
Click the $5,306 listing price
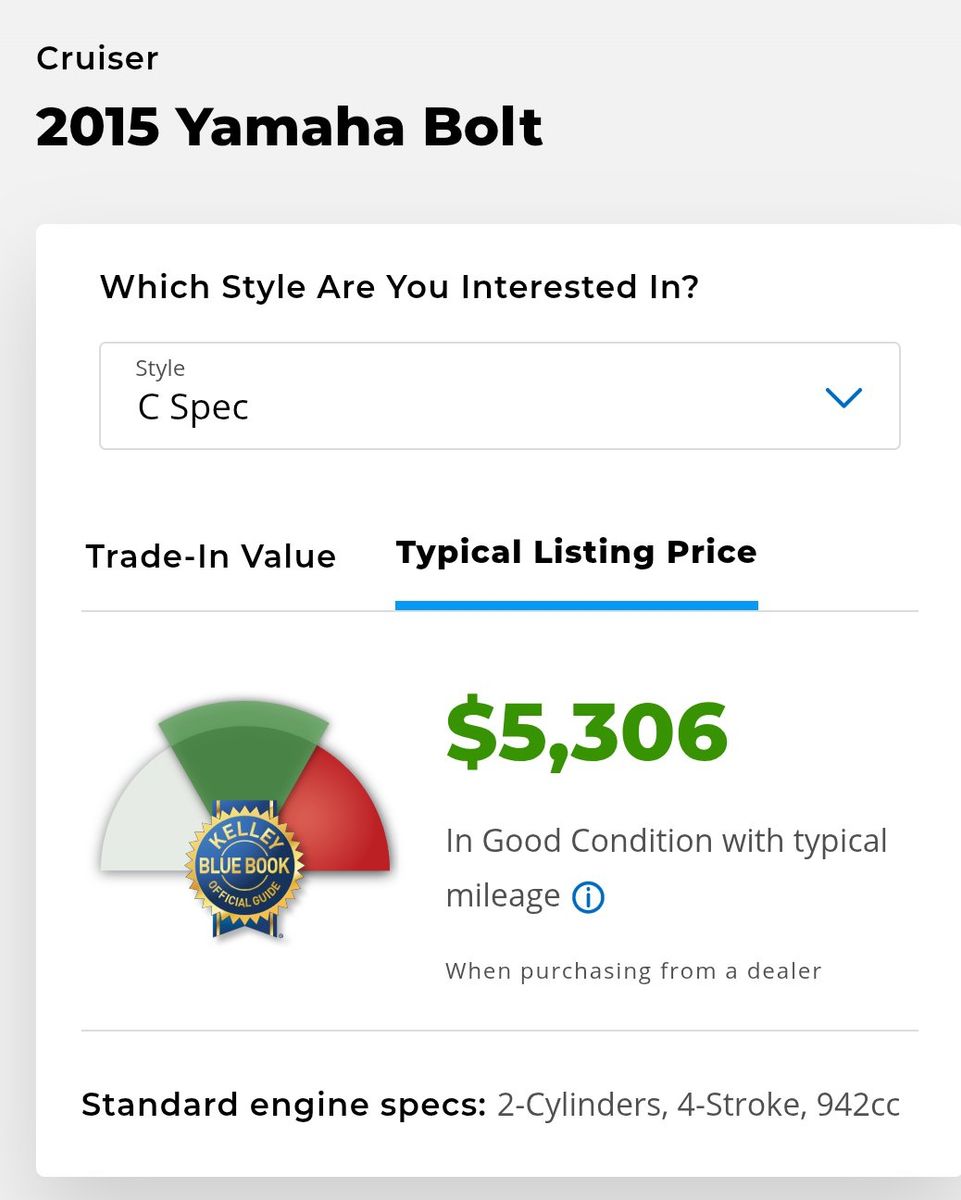587,731
